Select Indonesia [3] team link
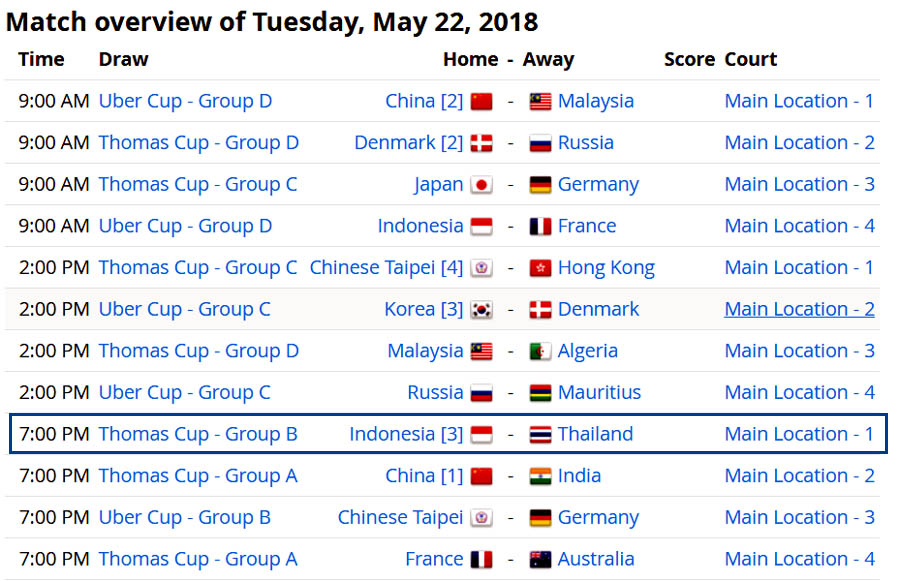The image size is (900, 581). (406, 435)
